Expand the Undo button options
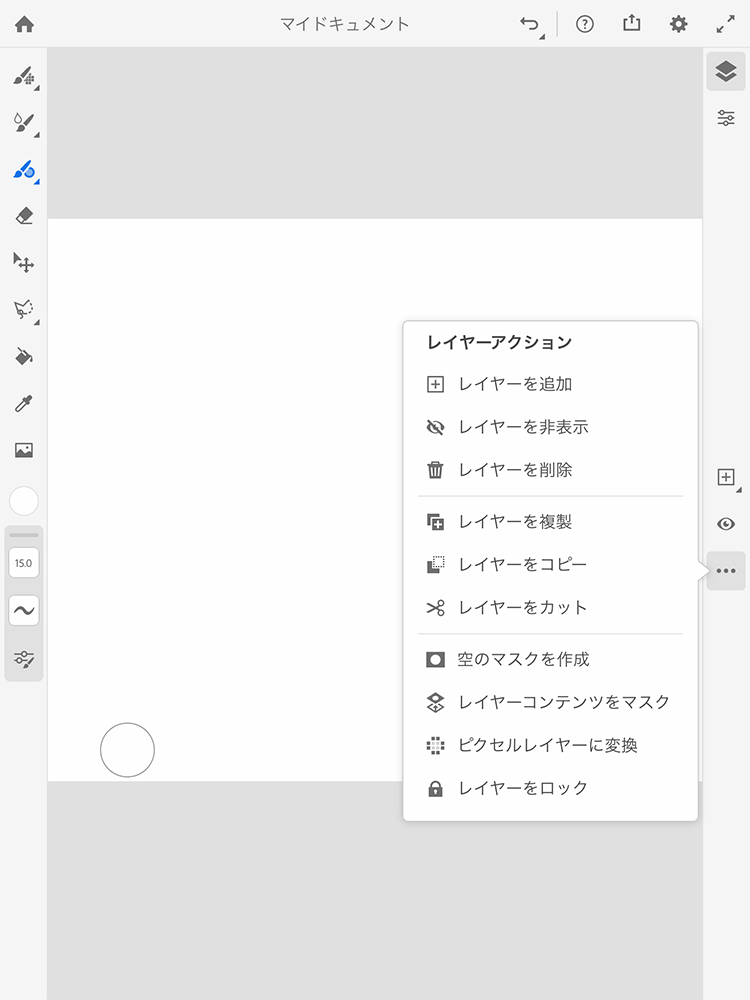The width and height of the screenshot is (750, 1000). [531, 26]
